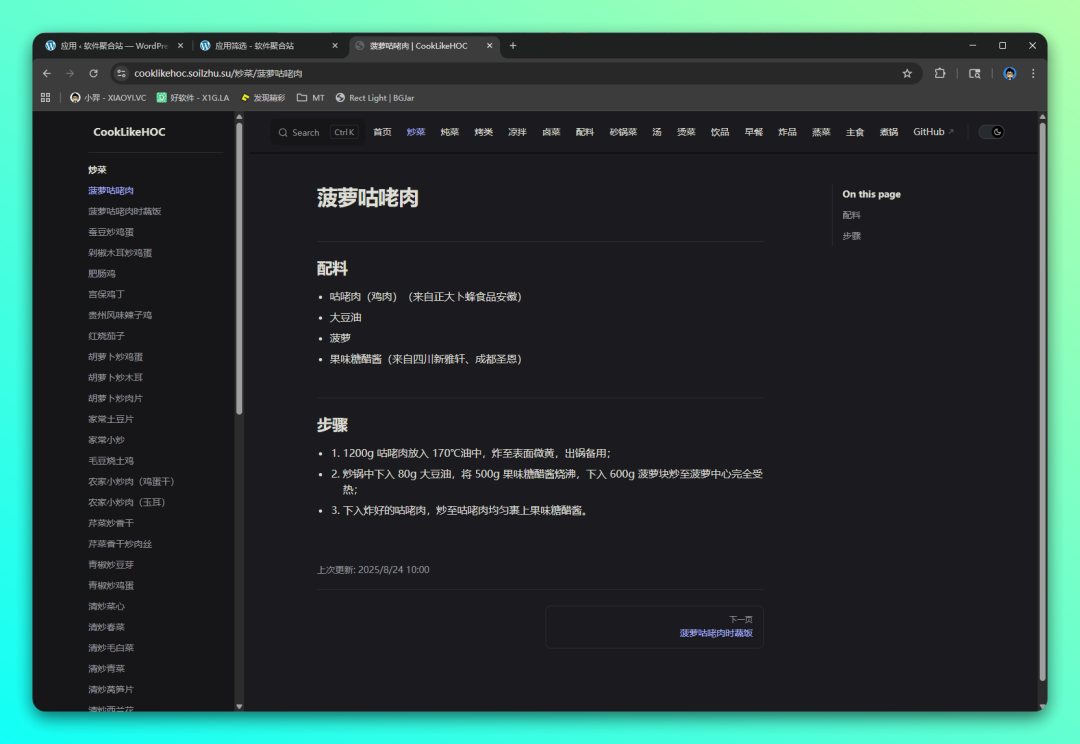Reload the current page
The image size is (1080, 744).
[93, 73]
